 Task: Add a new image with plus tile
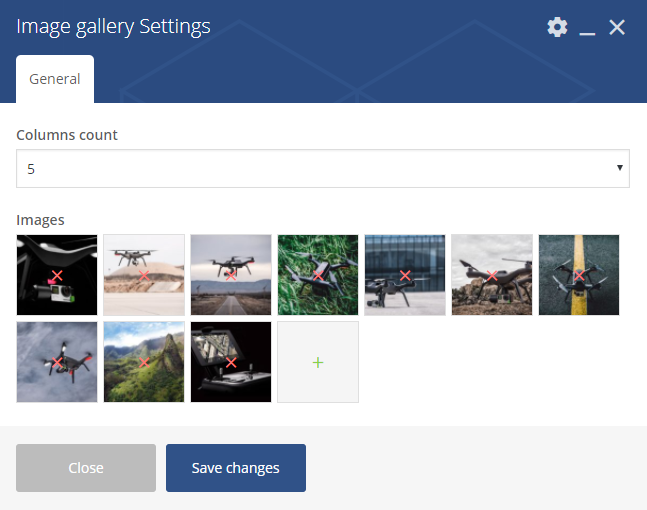pos(318,362)
